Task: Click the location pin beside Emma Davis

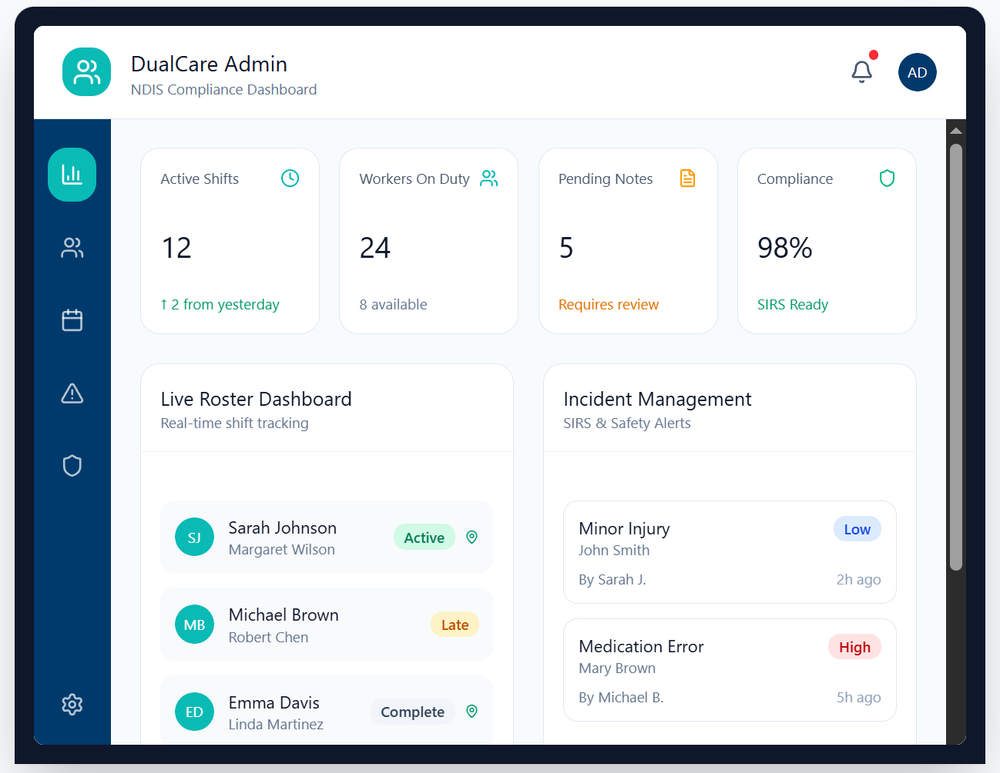Action: [472, 711]
